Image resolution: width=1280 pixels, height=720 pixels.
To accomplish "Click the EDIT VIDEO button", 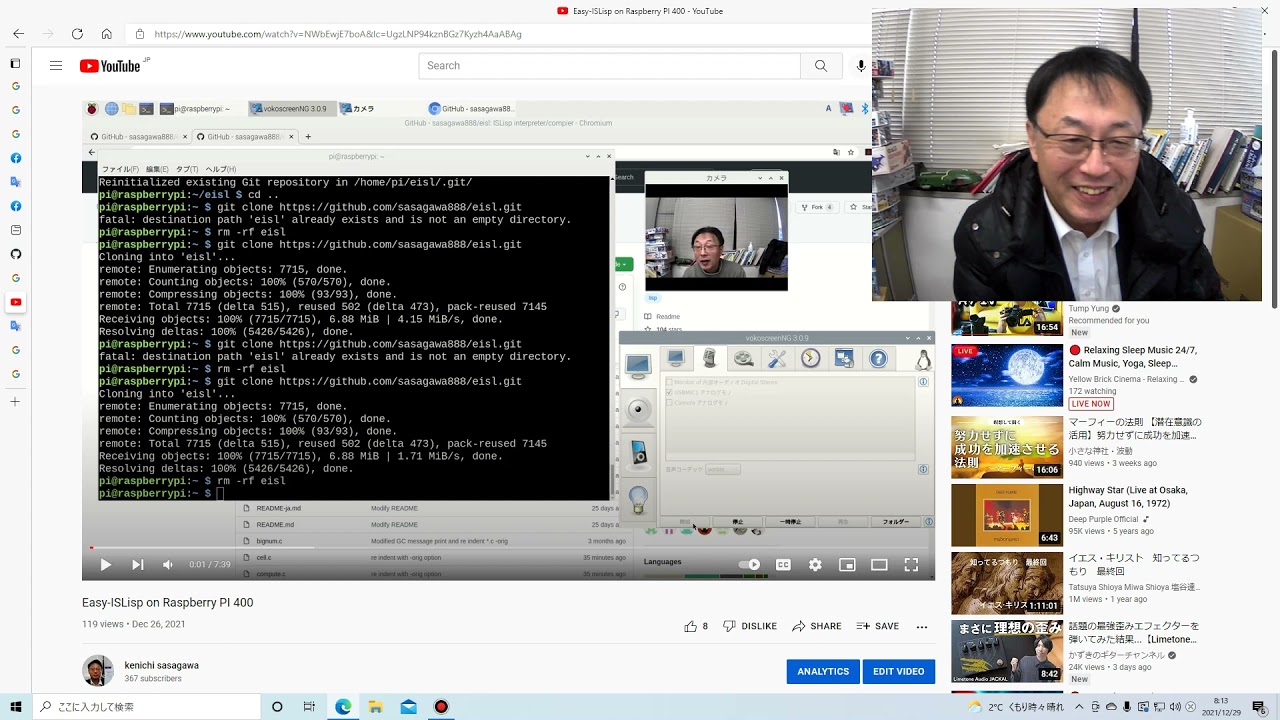I will 898,672.
